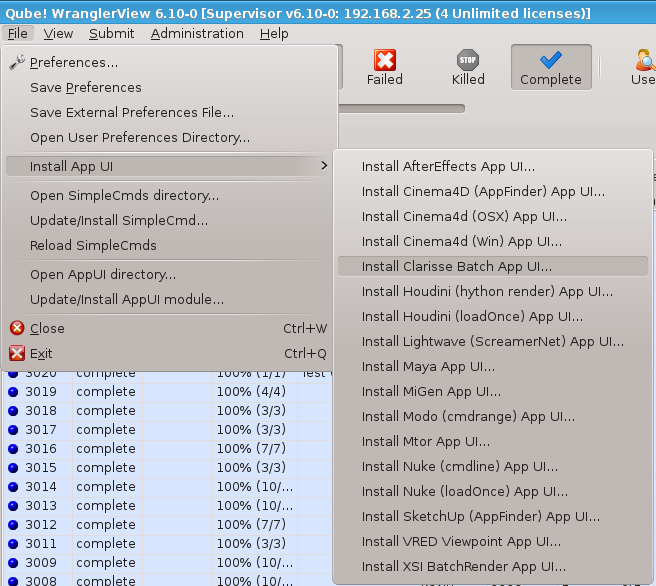Image resolution: width=656 pixels, height=586 pixels.
Task: Click the Failed filter icon
Action: [x=384, y=60]
